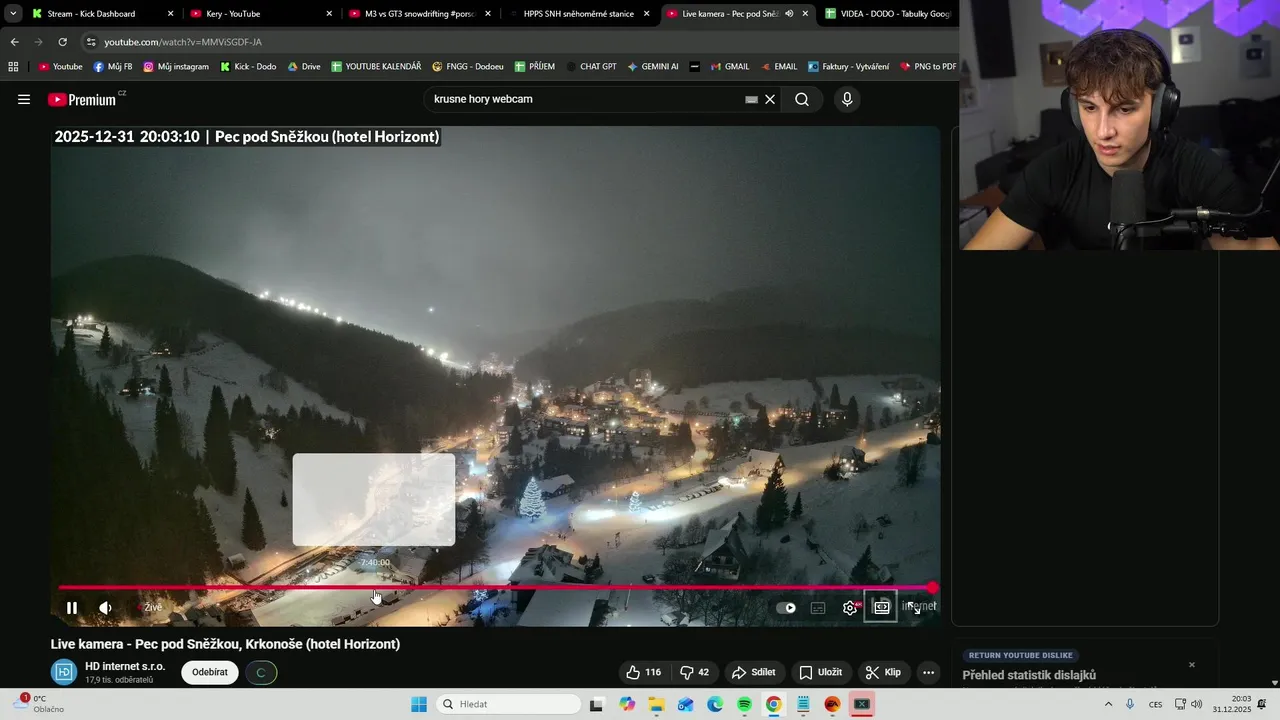This screenshot has height=720, width=1280.
Task: Switch to Kery - YouTube tab
Action: click(262, 14)
